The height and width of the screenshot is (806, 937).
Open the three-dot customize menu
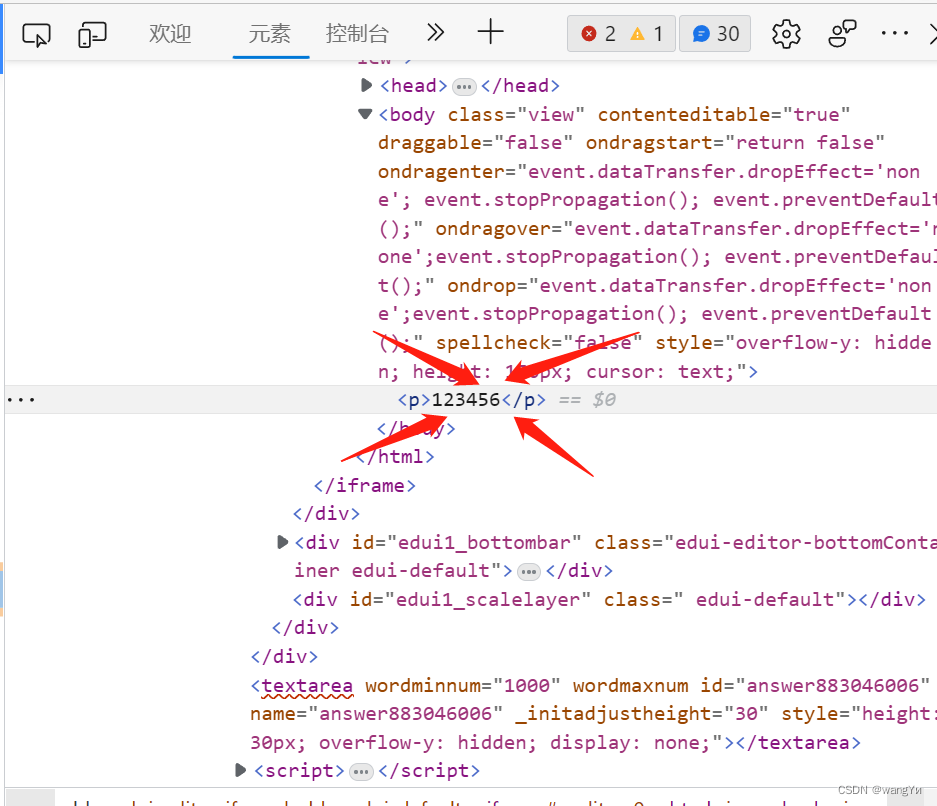895,33
